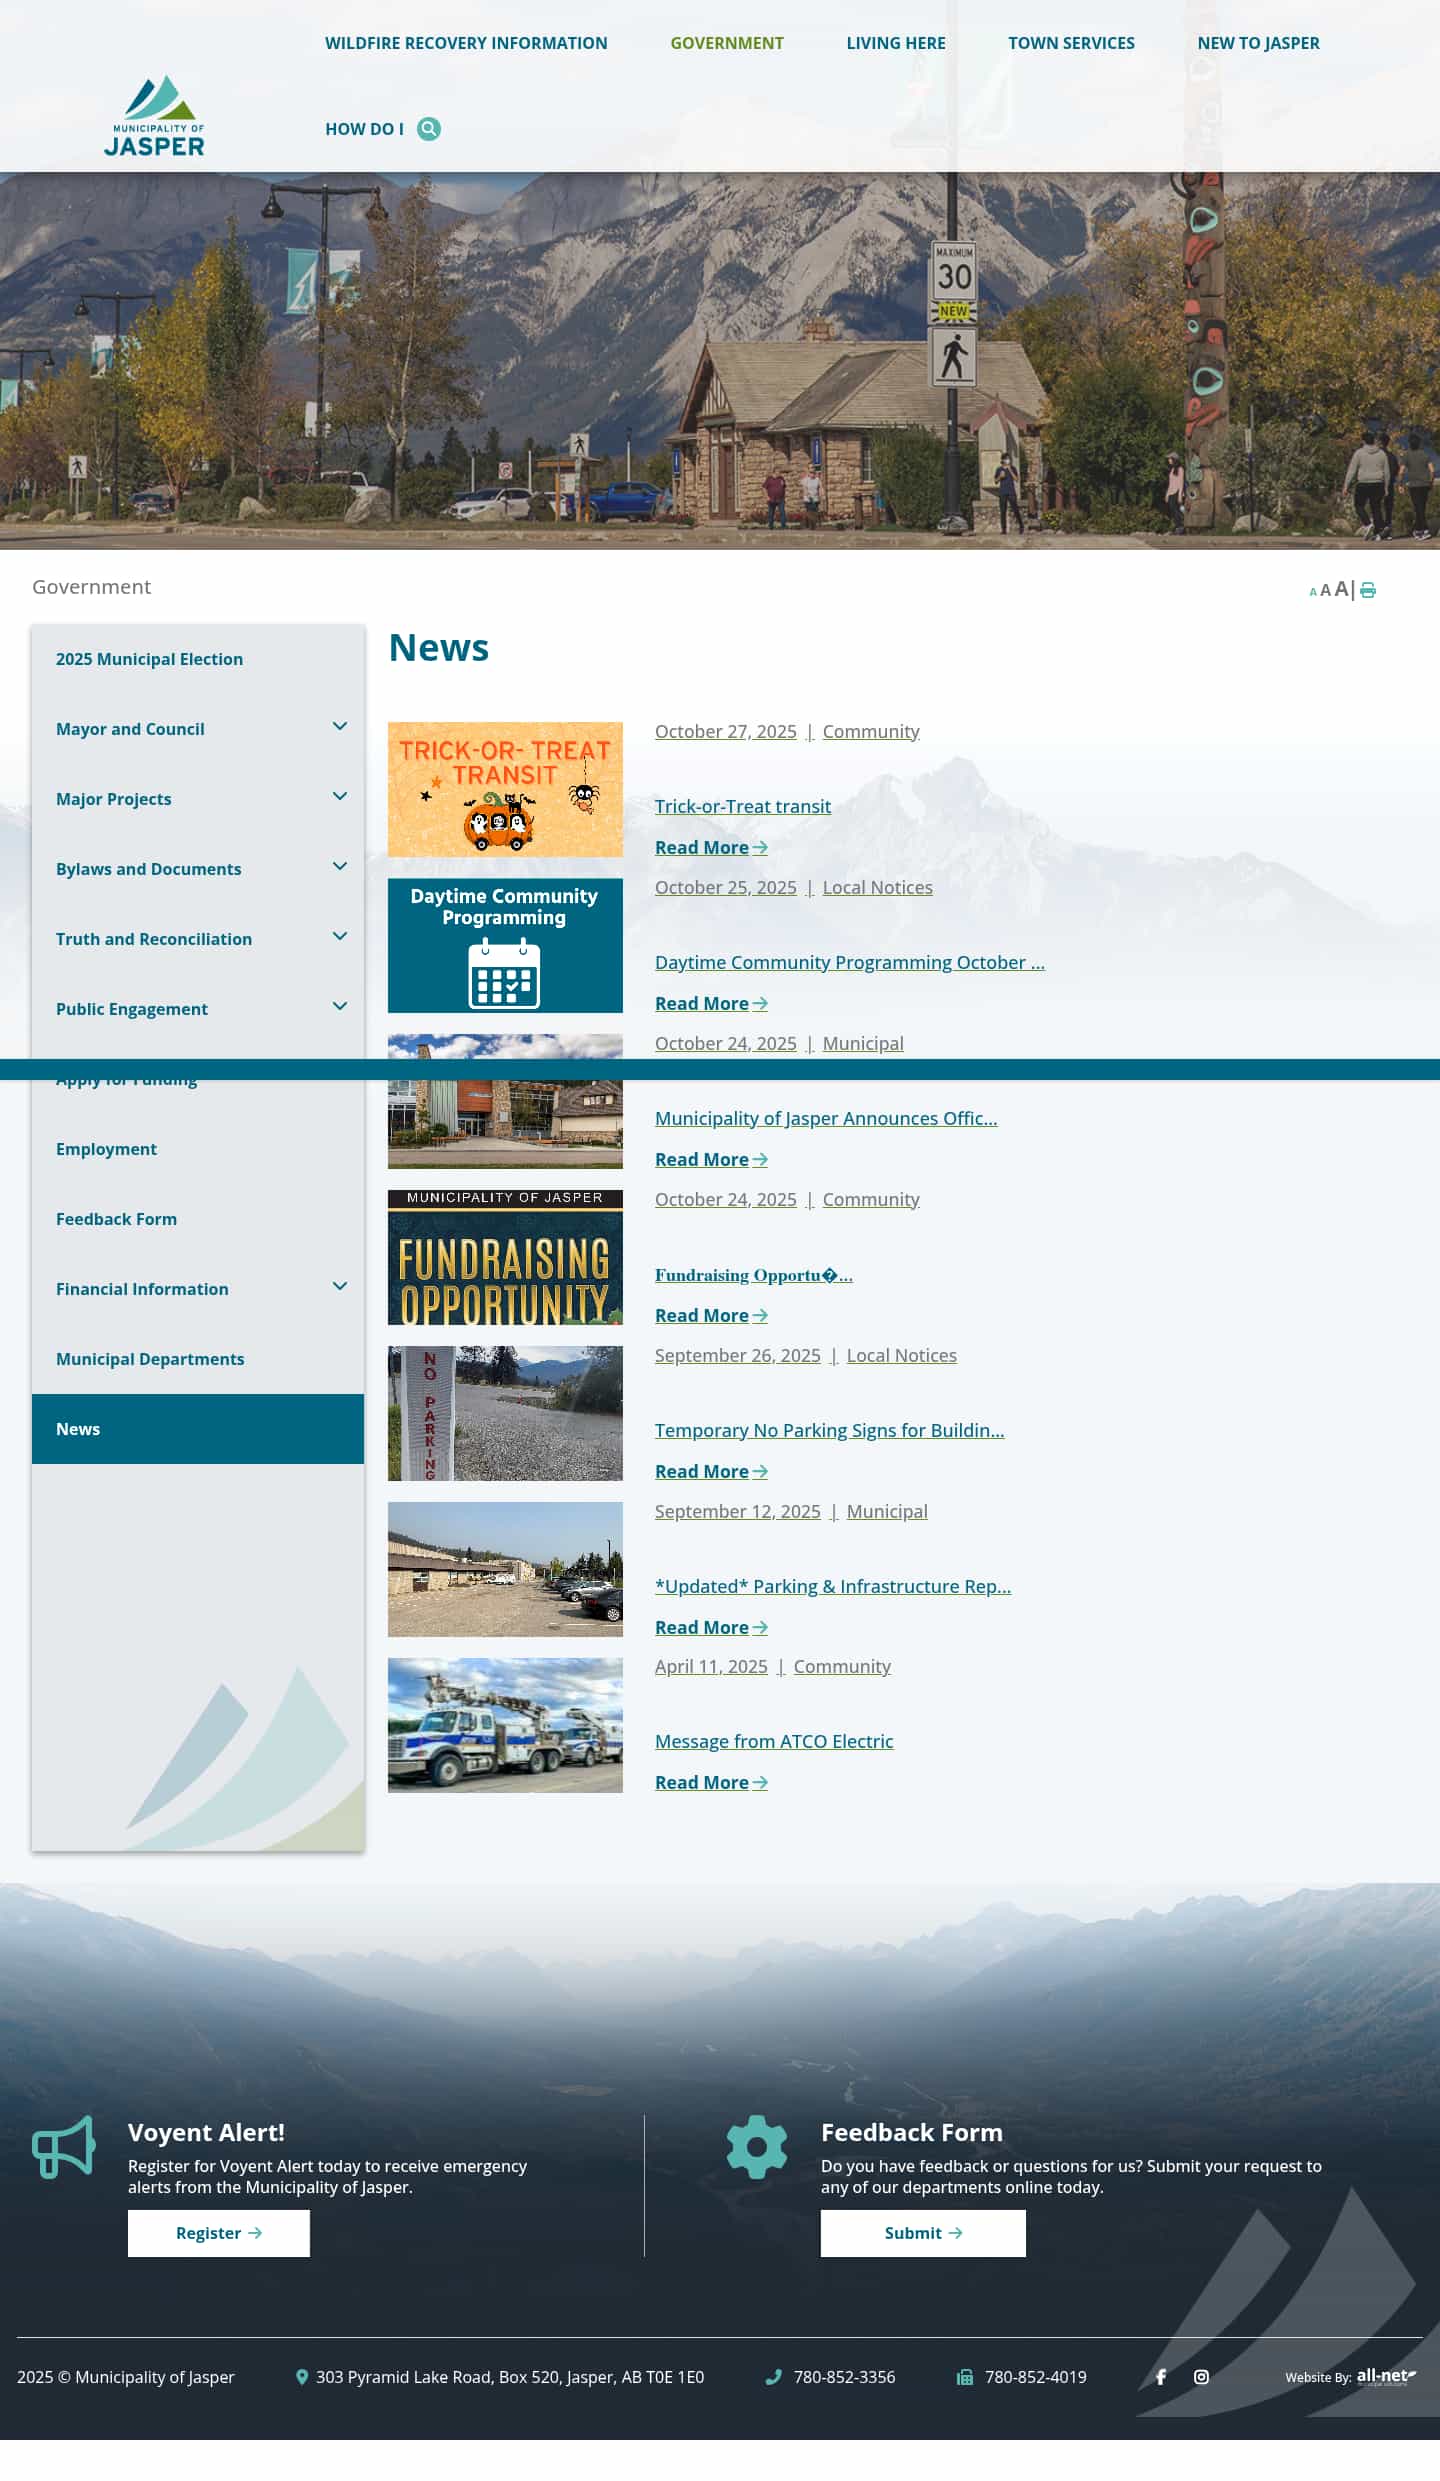The width and height of the screenshot is (1440, 2481).
Task: Click the 780-852-4019 fax number
Action: [1035, 2377]
